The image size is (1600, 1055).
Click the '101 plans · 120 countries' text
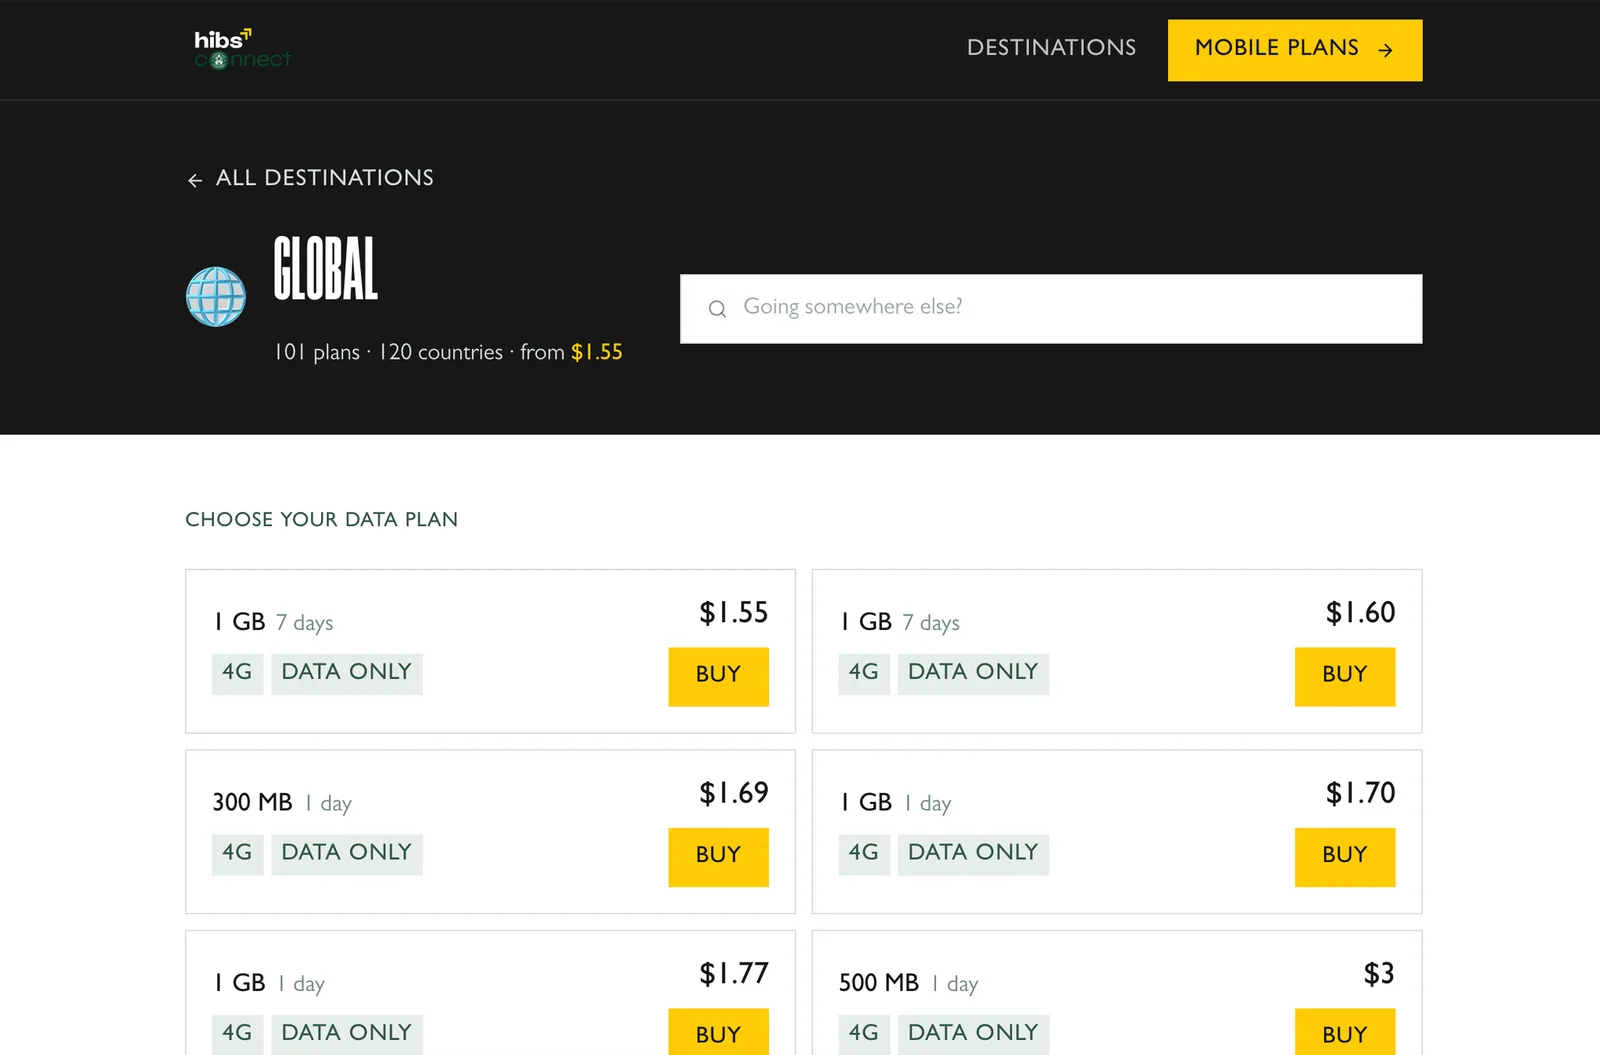click(389, 352)
